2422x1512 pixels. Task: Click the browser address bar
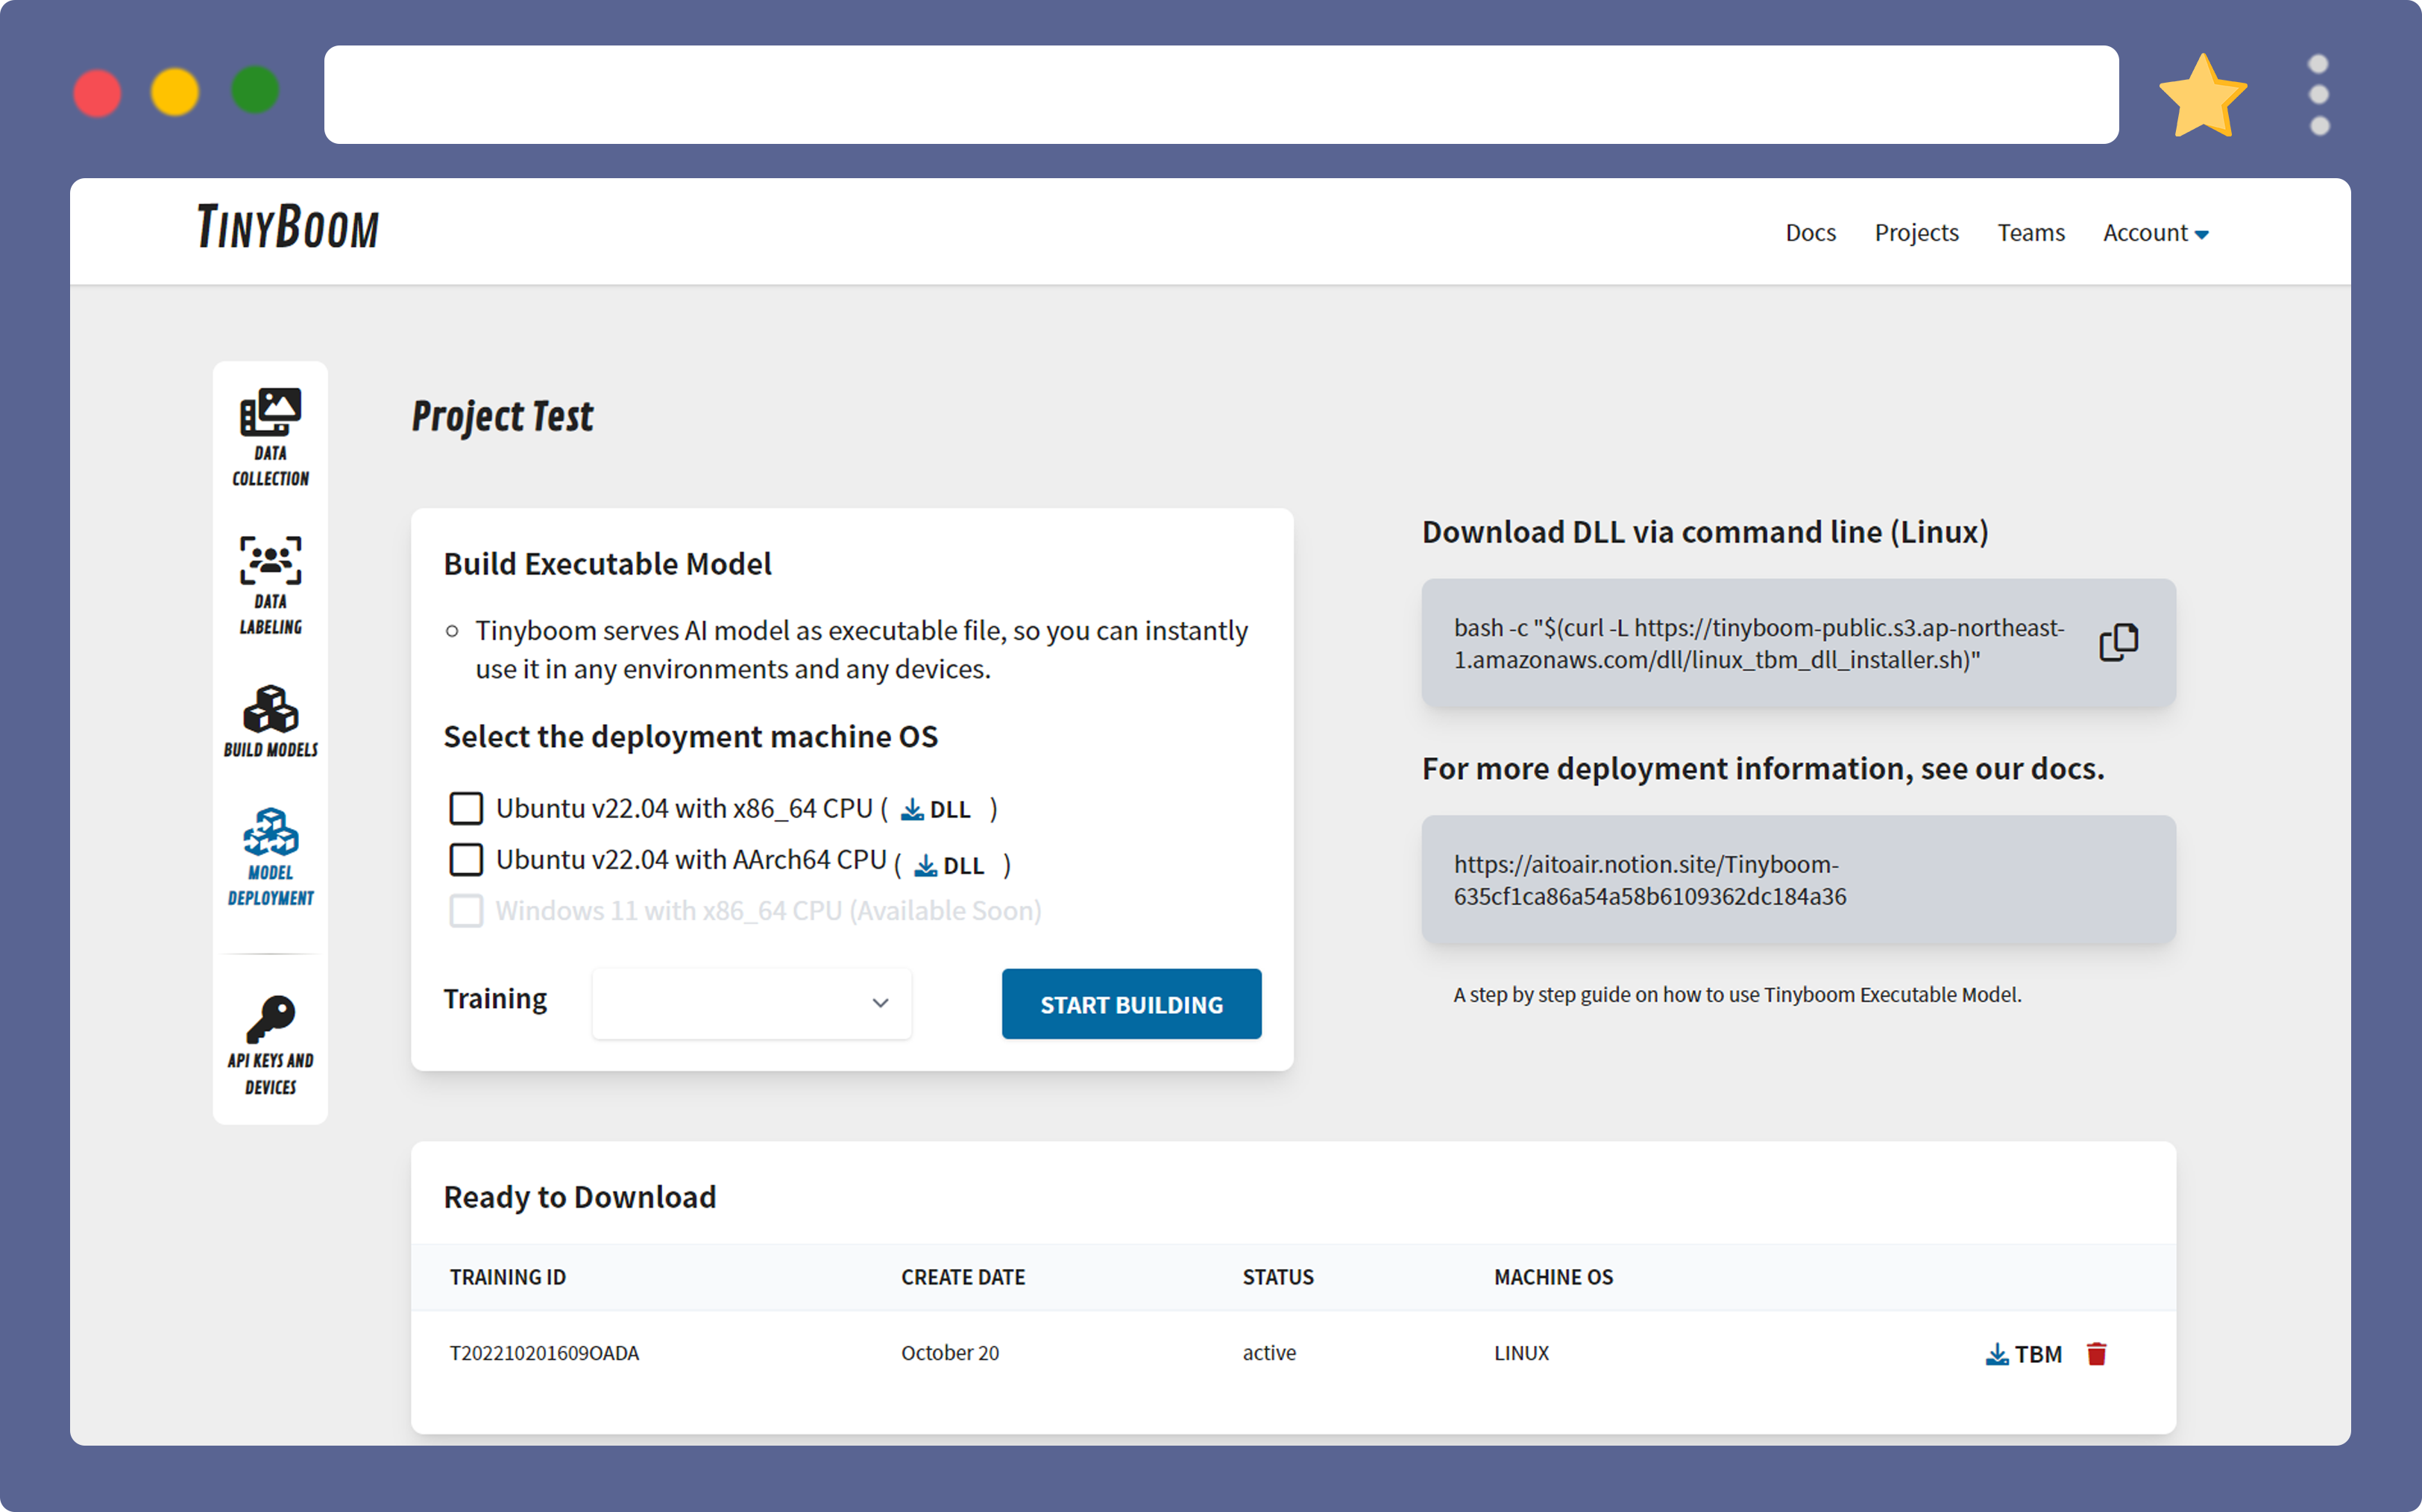pos(1220,95)
